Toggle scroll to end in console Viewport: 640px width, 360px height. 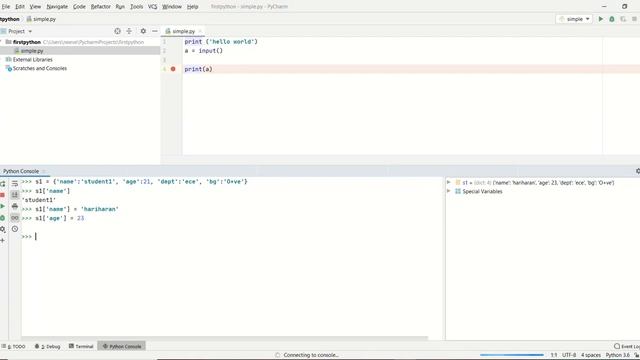click(x=15, y=195)
